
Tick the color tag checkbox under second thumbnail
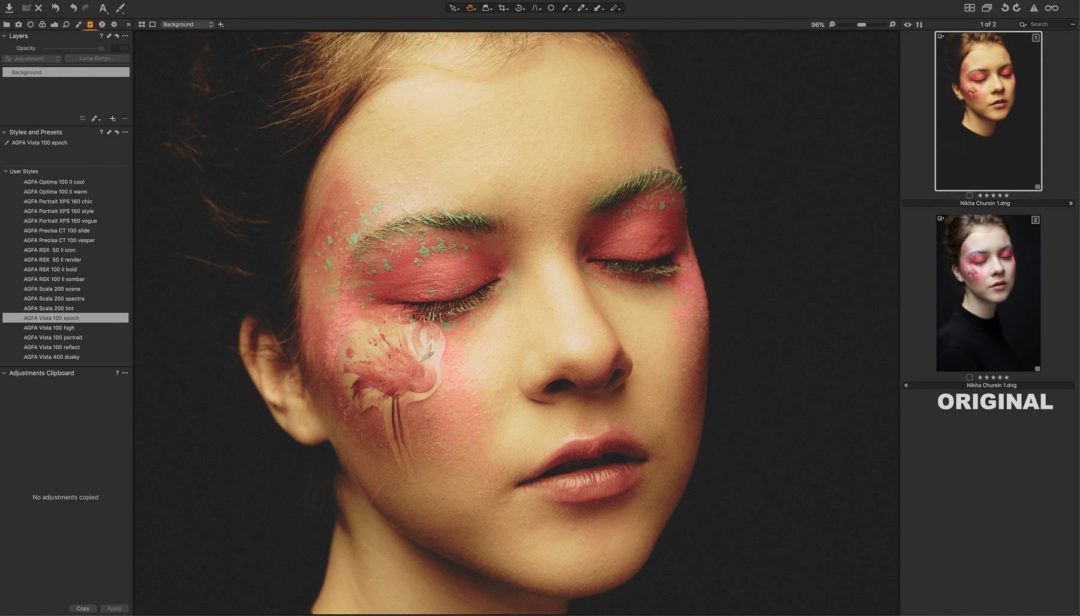[970, 377]
